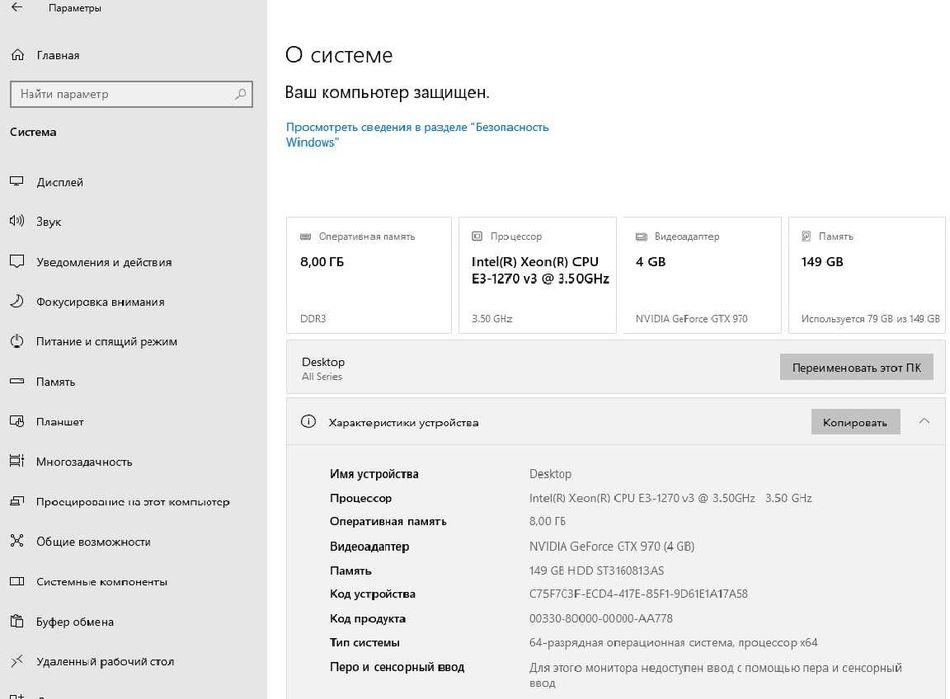Image resolution: width=950 pixels, height=699 pixels.
Task: Select the NVIDIA GeForce GTX 970 (4 GB) value
Action: tap(611, 546)
